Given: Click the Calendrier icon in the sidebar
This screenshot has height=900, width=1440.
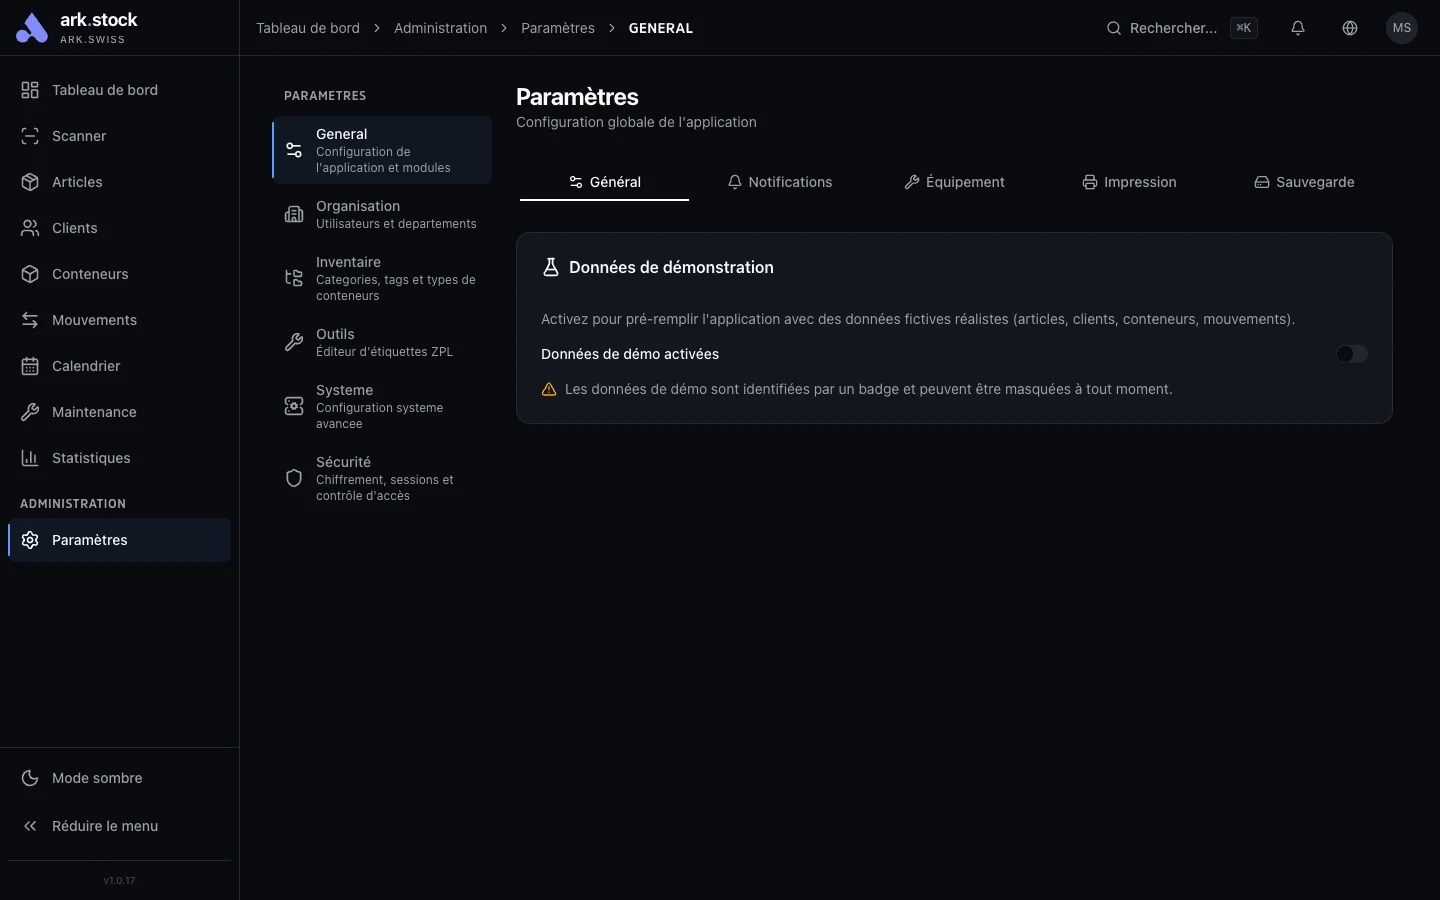Looking at the screenshot, I should click(x=29, y=366).
